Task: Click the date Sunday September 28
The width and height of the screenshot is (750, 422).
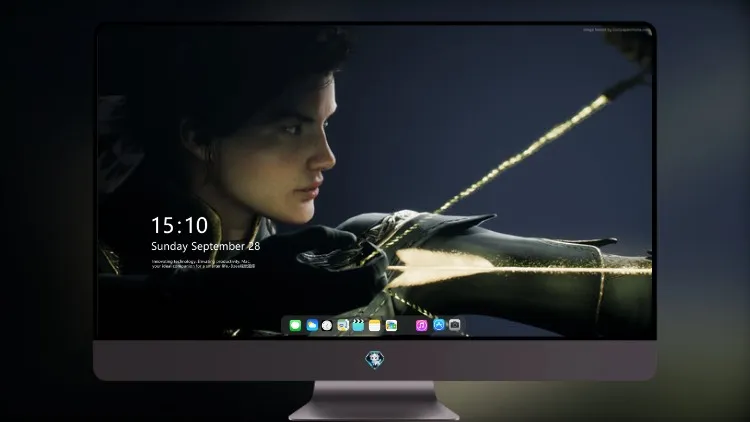Action: point(206,246)
